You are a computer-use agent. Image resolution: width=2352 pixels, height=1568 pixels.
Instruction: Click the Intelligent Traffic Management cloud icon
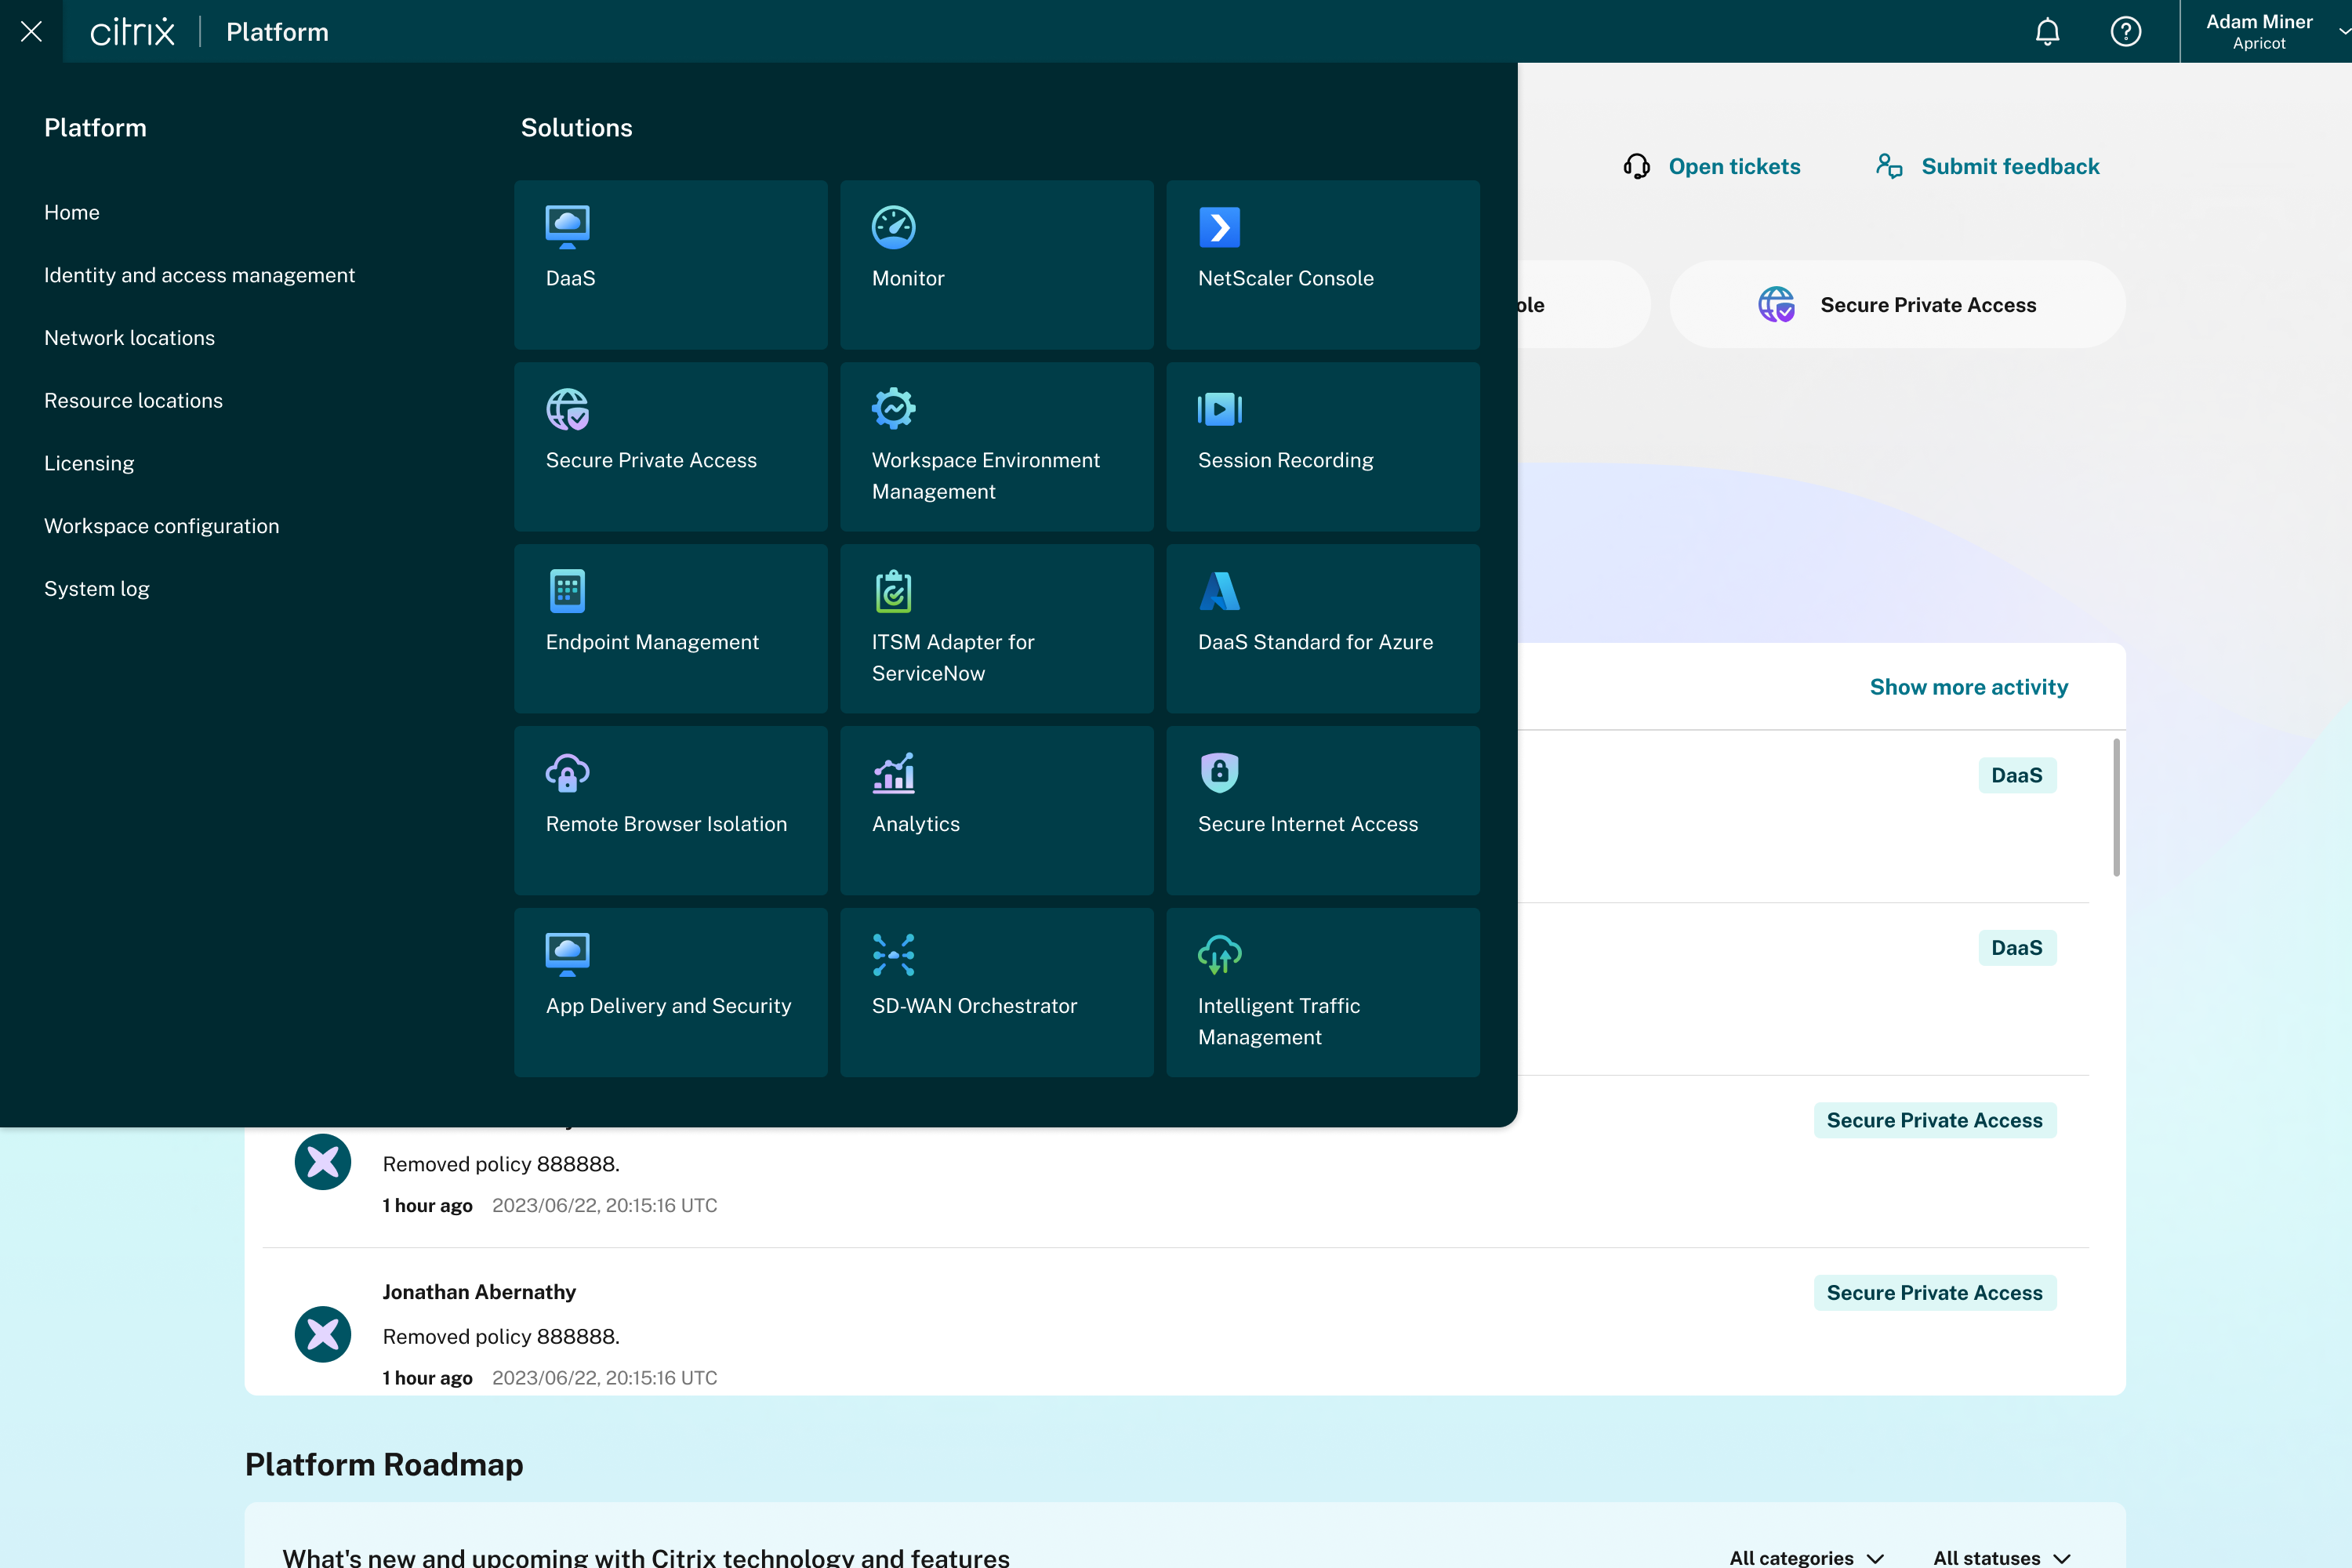pos(1219,955)
